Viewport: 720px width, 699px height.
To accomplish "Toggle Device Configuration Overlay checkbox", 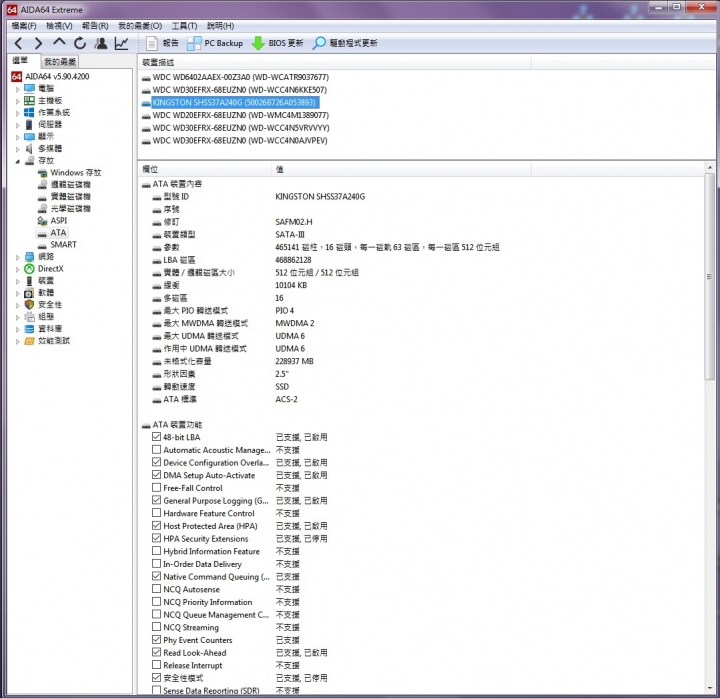I will click(x=157, y=462).
